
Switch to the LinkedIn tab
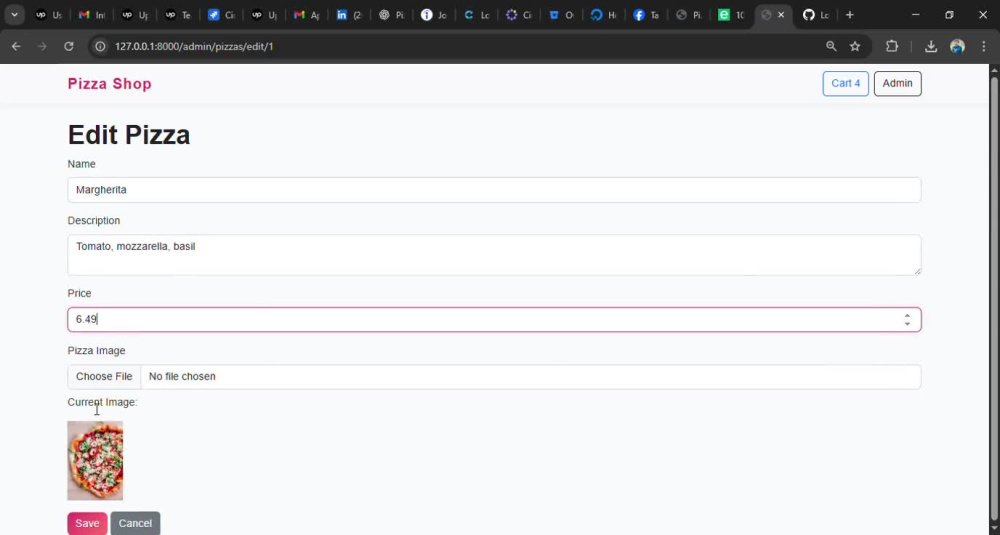pos(349,15)
